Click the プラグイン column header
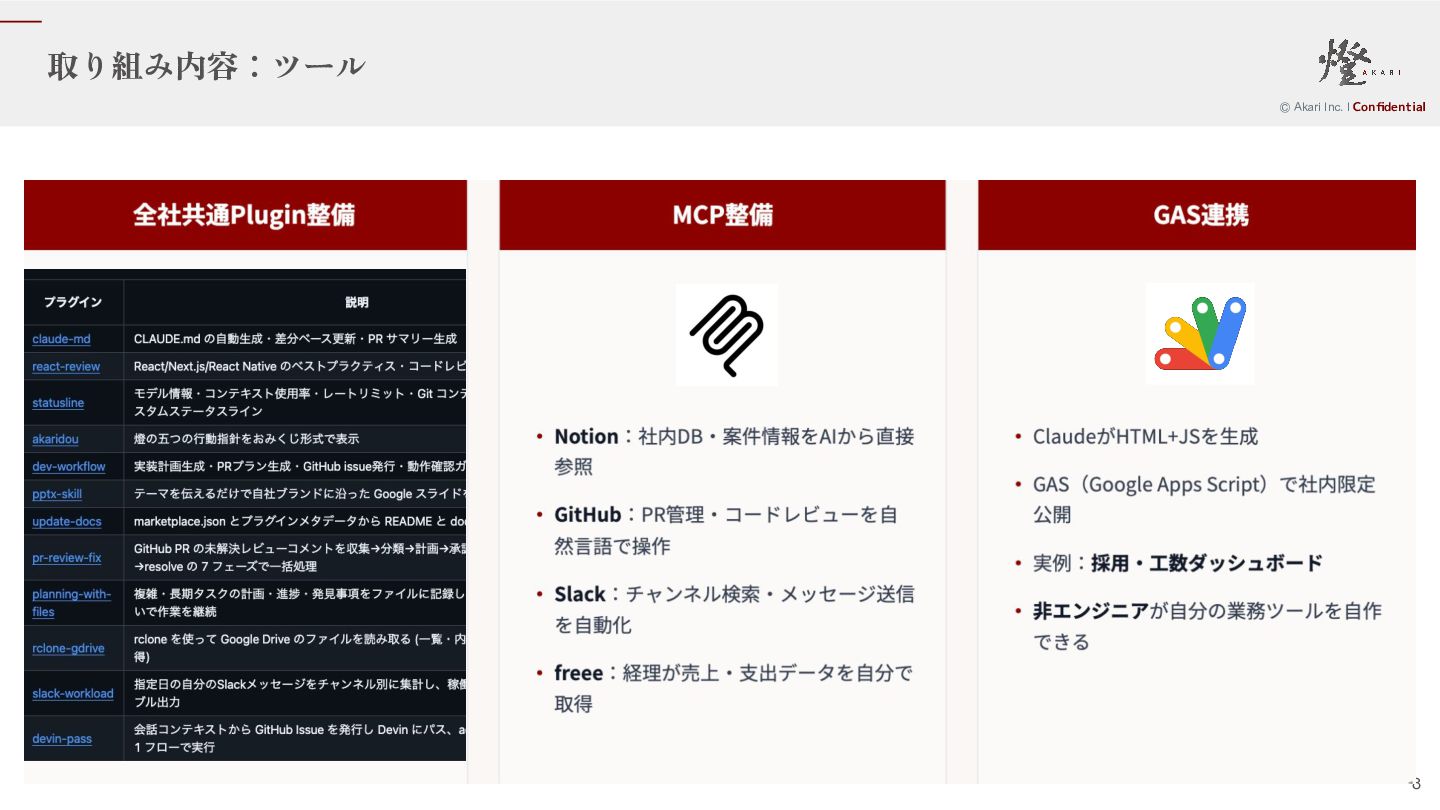1440x810 pixels. click(72, 302)
